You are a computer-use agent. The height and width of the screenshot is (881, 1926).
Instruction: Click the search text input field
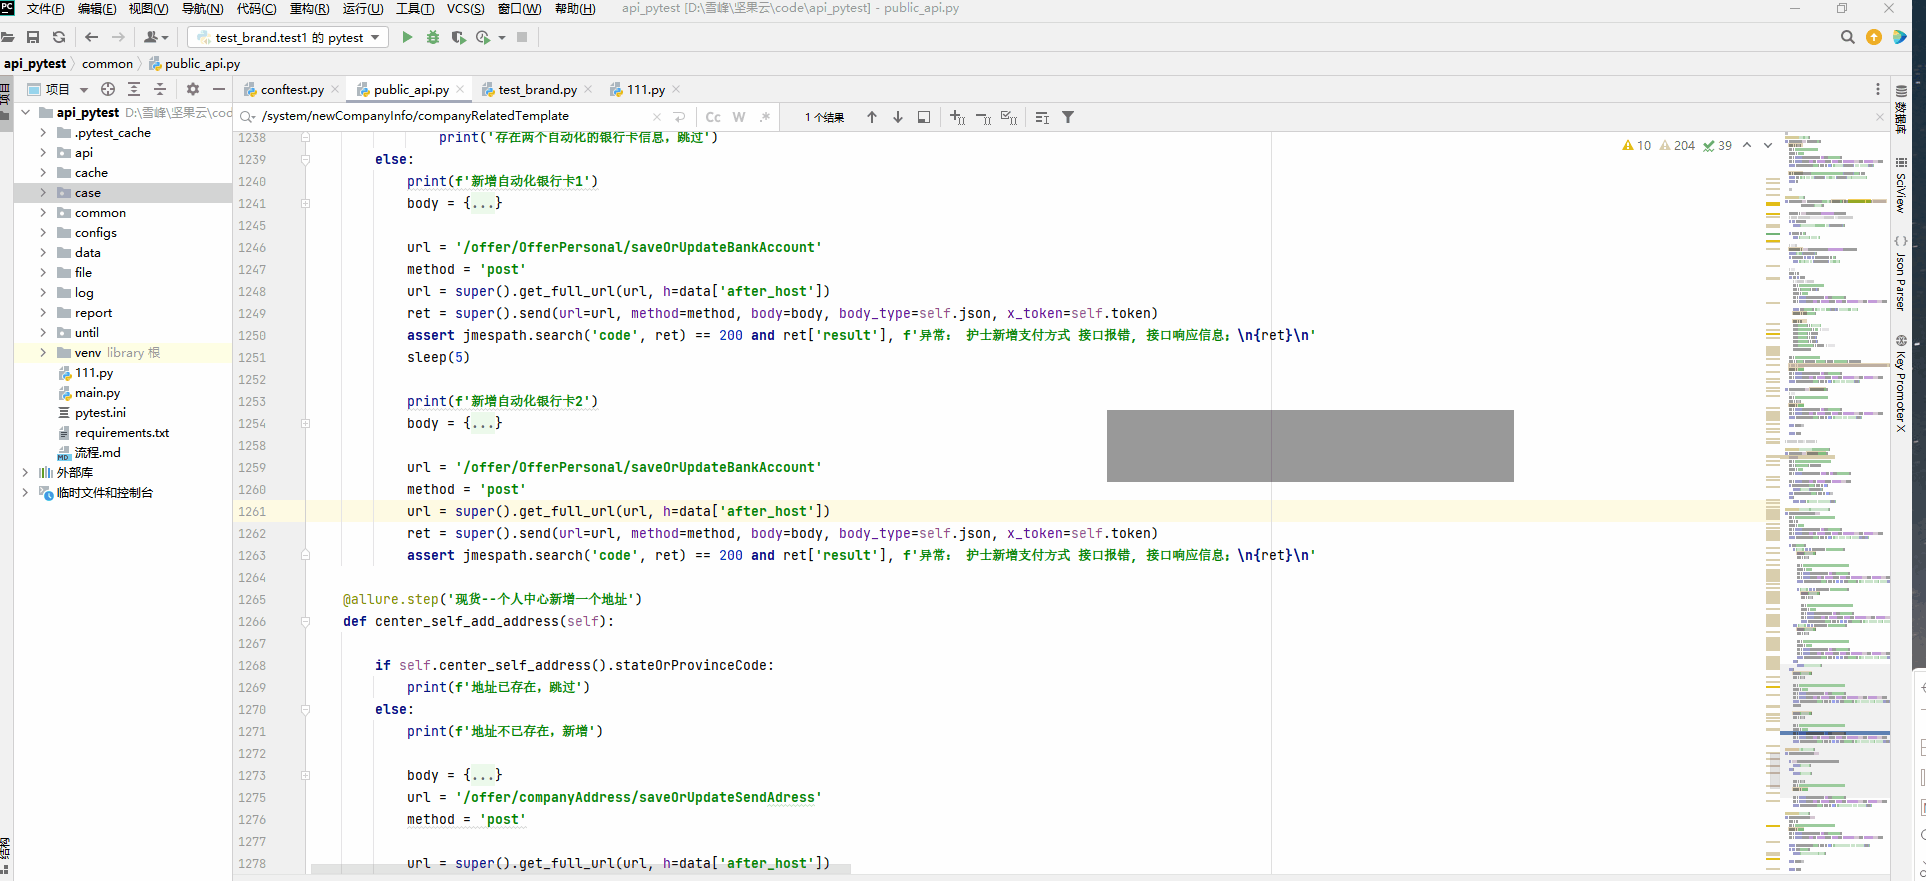450,116
